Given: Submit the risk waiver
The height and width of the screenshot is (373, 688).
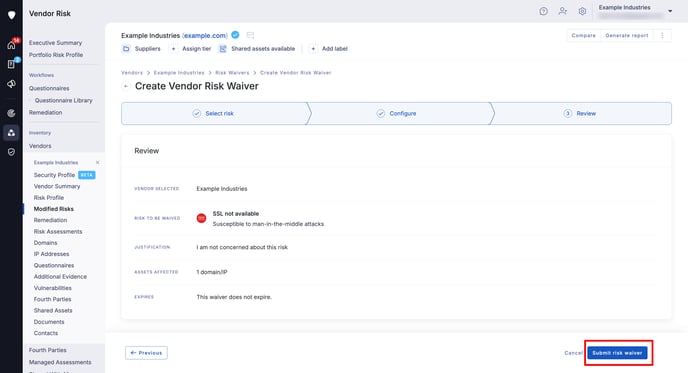Looking at the screenshot, I should [x=617, y=353].
